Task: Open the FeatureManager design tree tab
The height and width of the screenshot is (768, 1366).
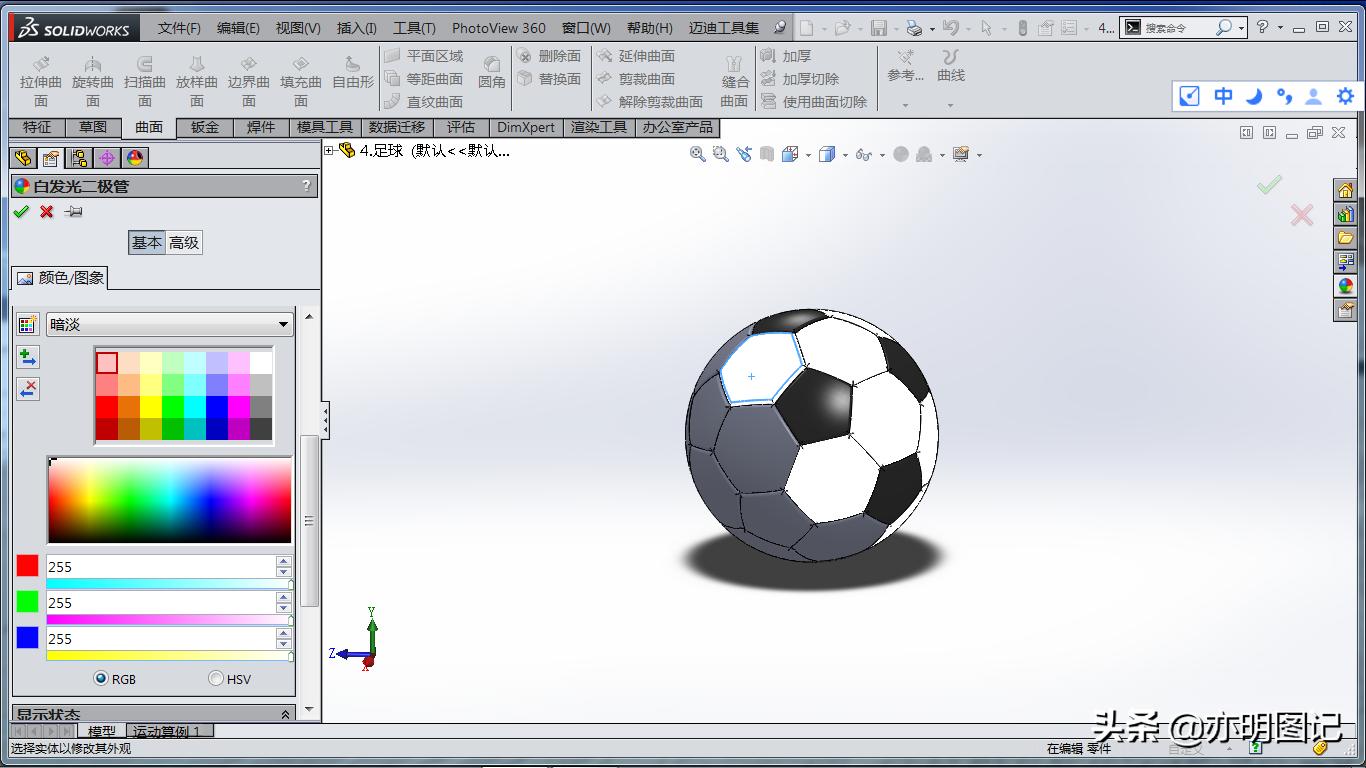Action: coord(24,158)
